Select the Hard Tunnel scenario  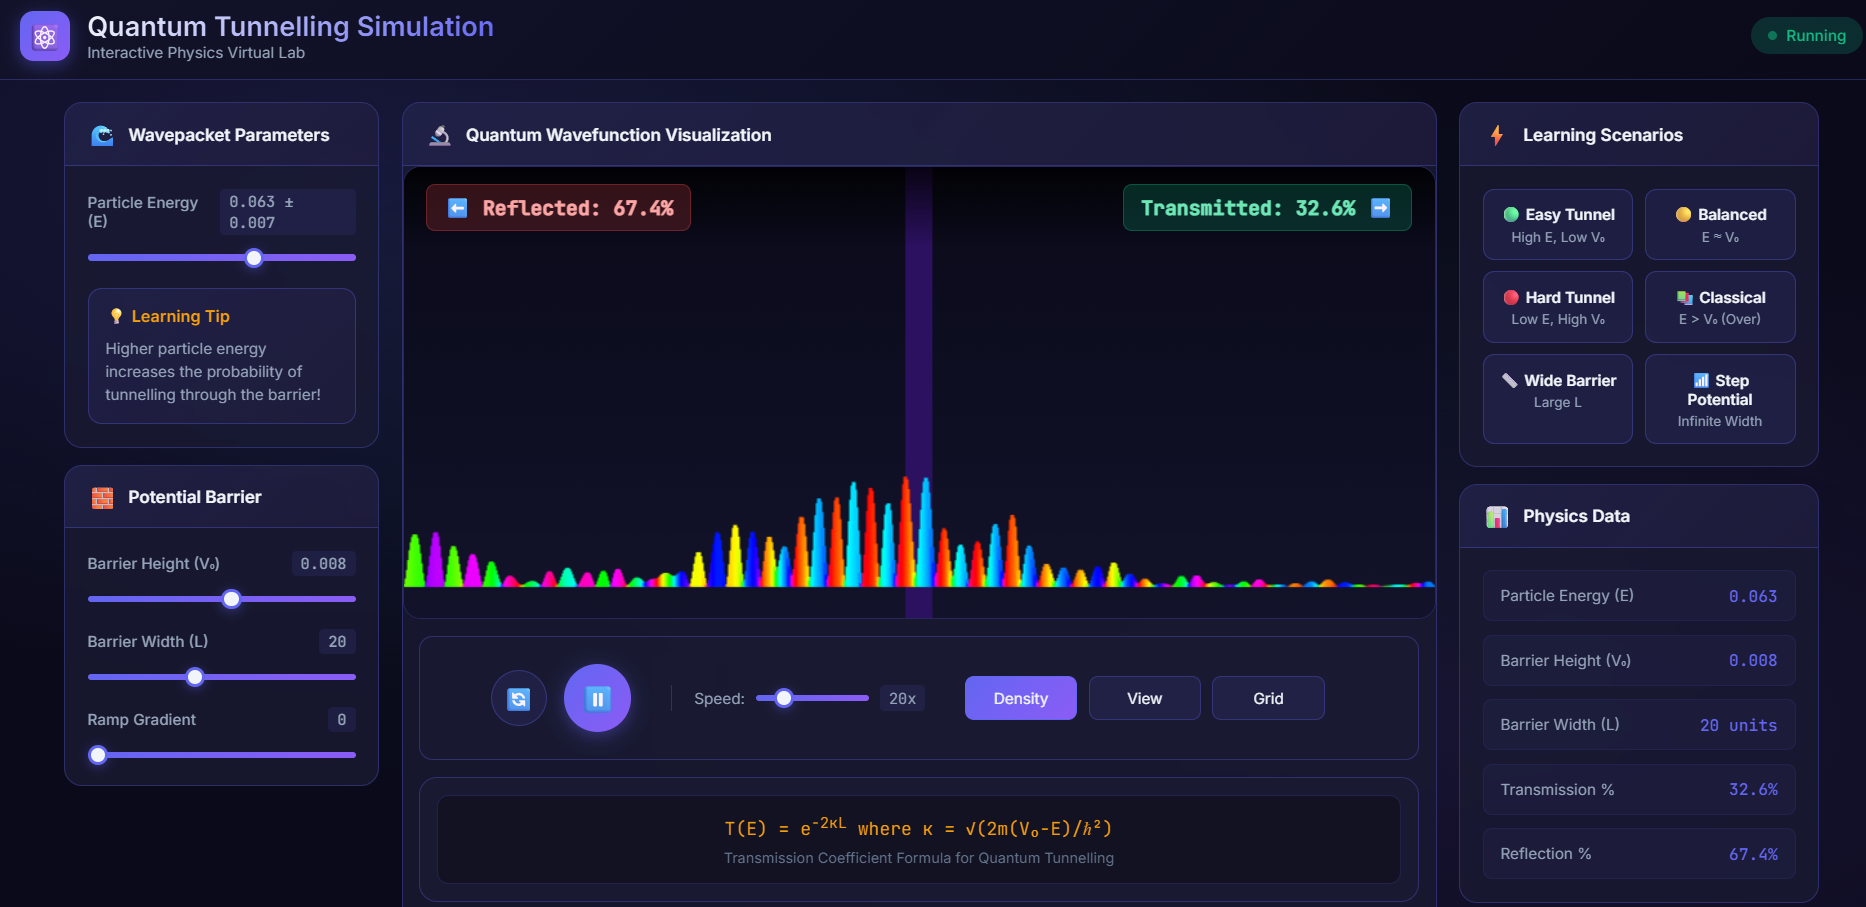(1557, 307)
